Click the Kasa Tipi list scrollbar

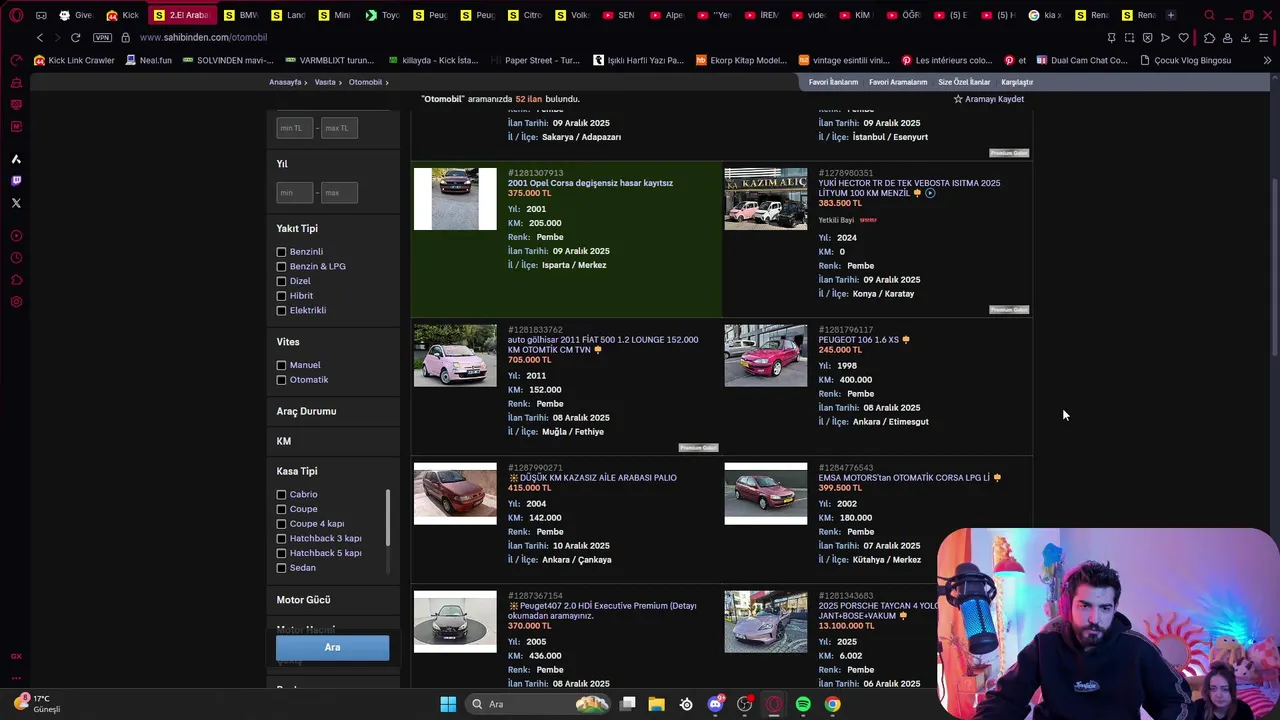click(x=387, y=518)
